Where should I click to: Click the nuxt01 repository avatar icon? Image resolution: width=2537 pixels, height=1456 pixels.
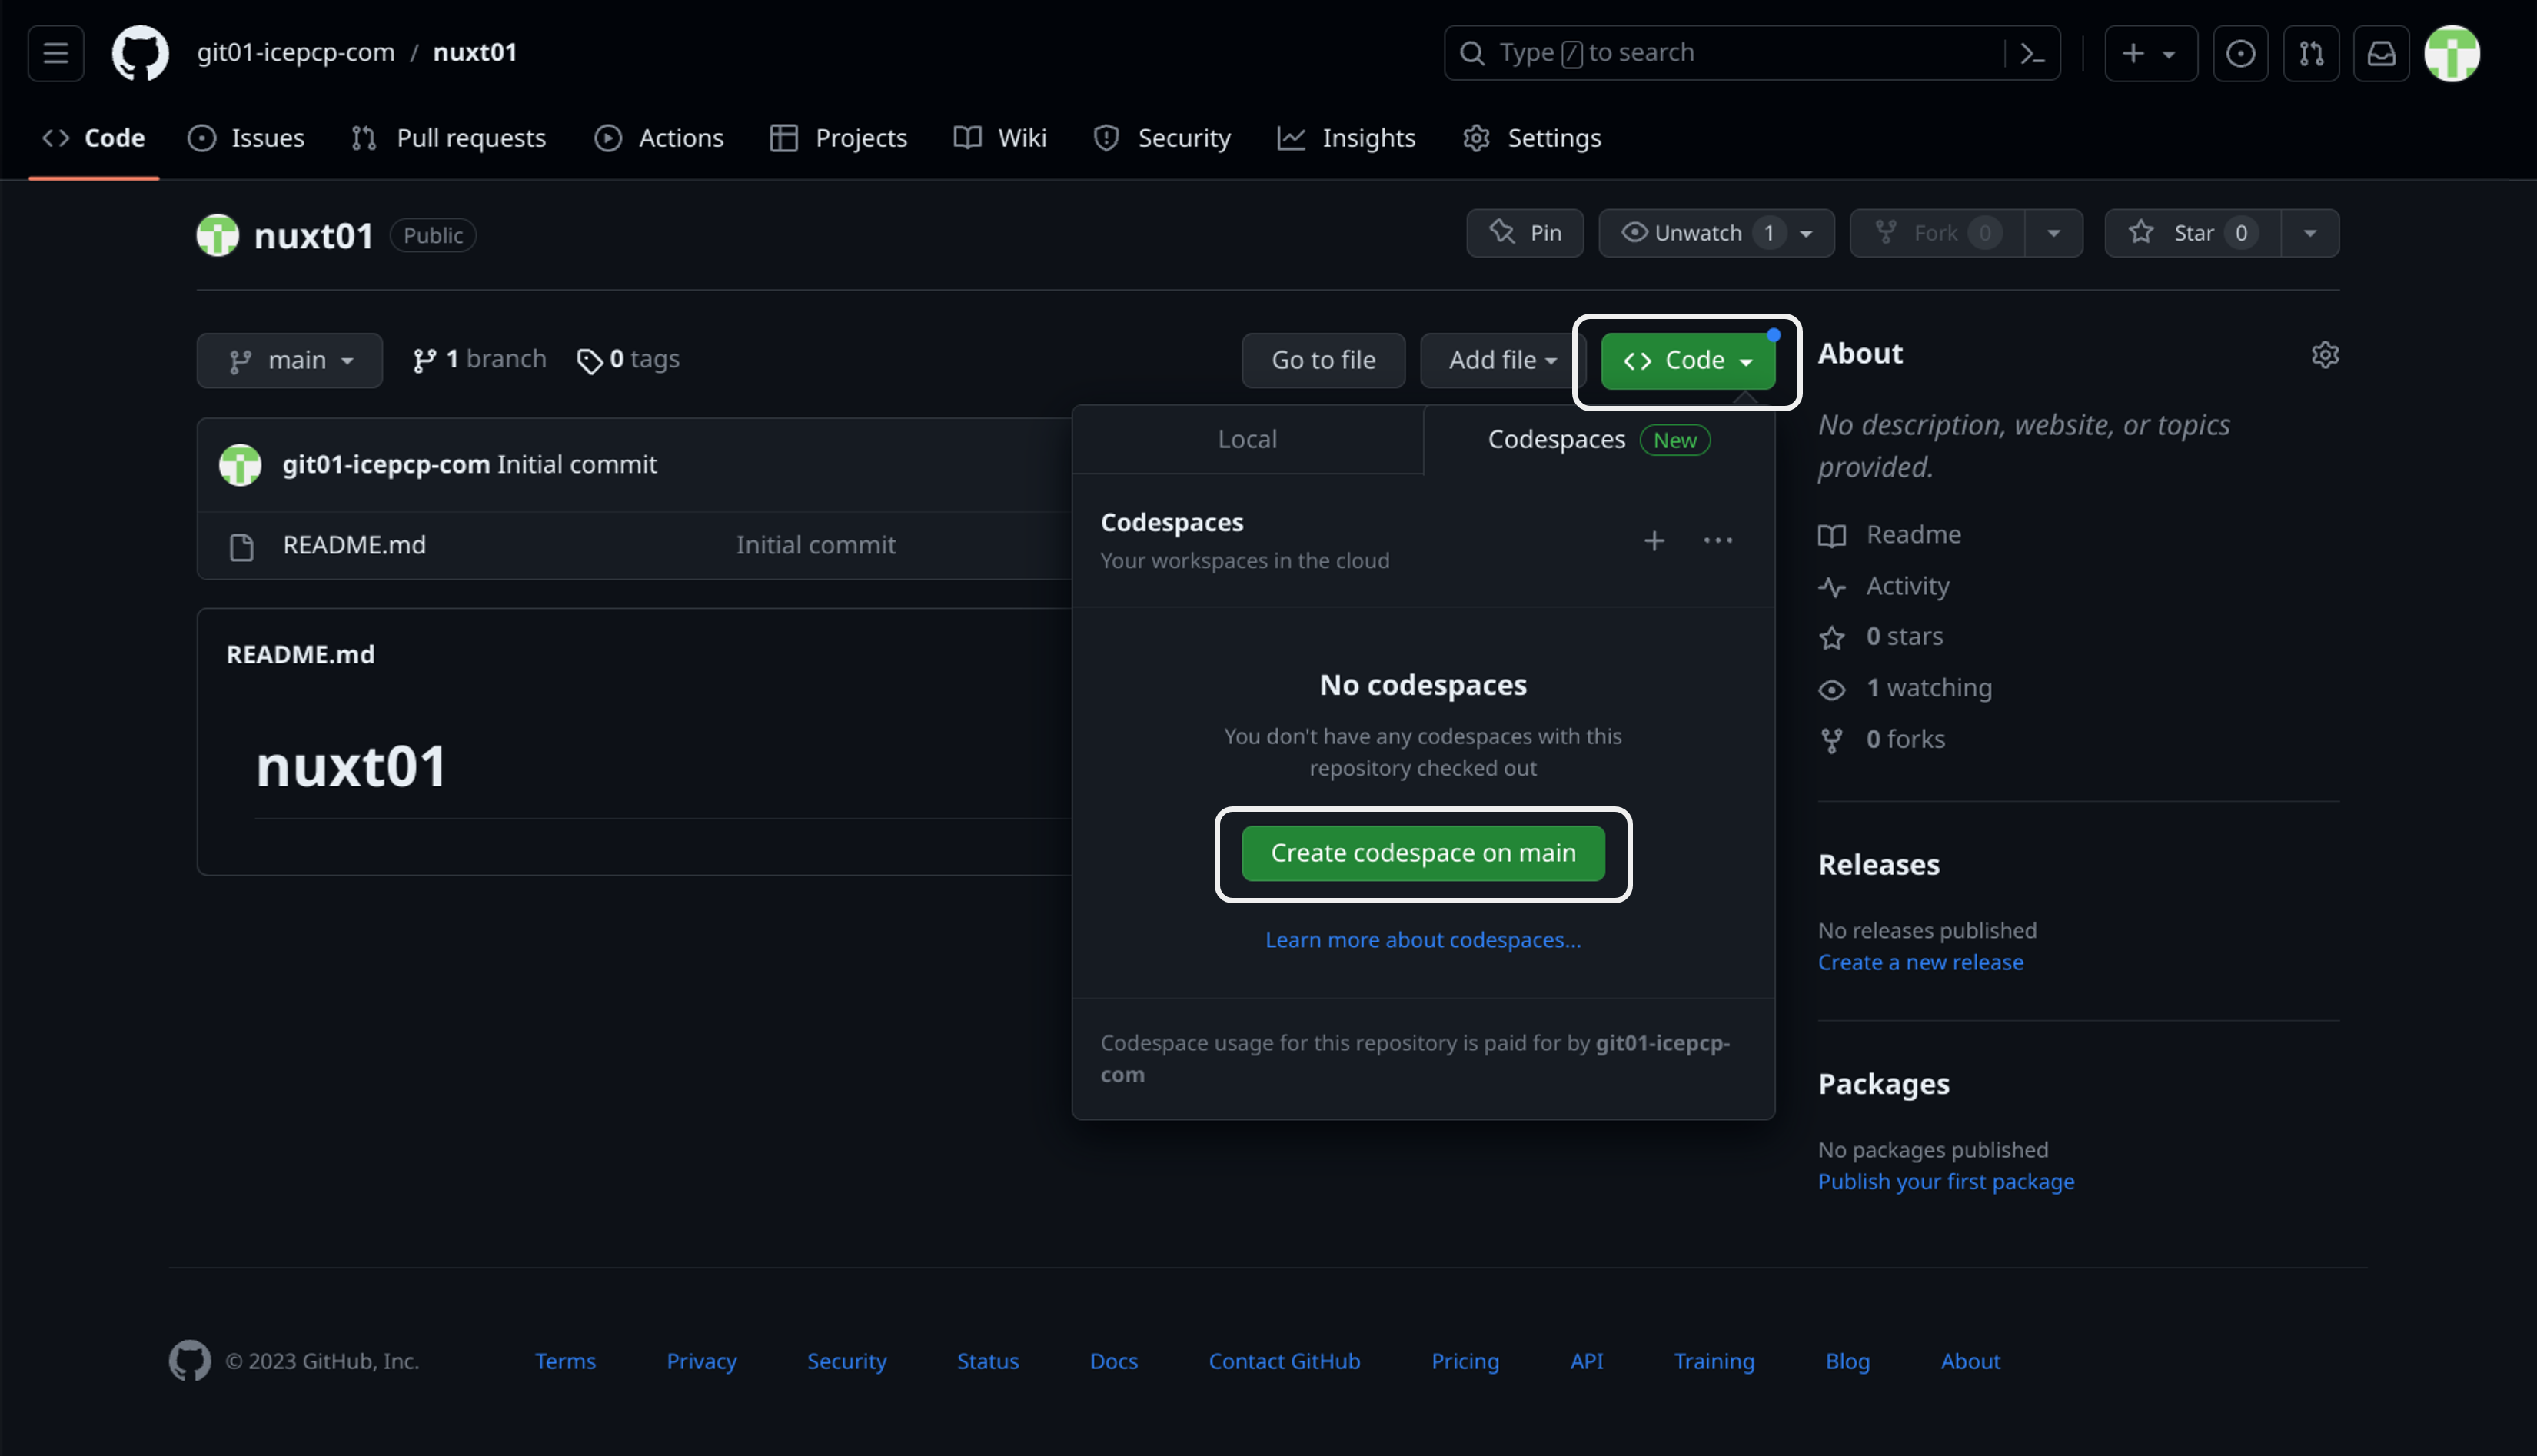pyautogui.click(x=218, y=235)
